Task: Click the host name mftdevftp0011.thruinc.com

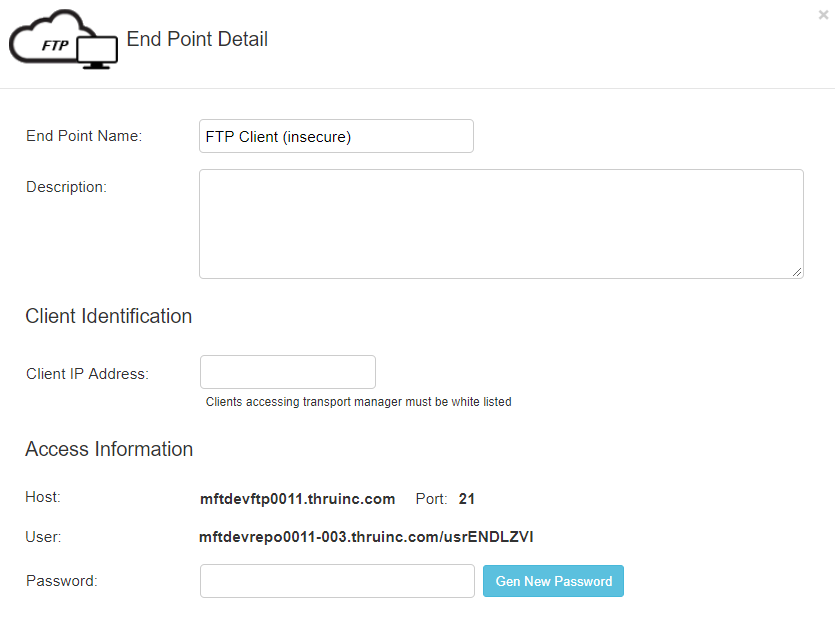Action: 297,499
